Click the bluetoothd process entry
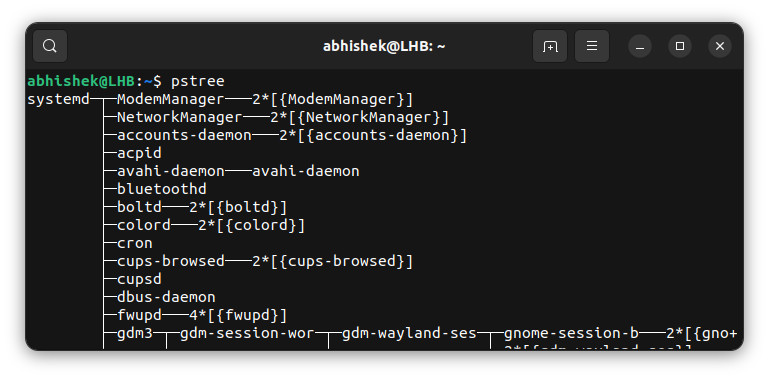 (x=162, y=189)
